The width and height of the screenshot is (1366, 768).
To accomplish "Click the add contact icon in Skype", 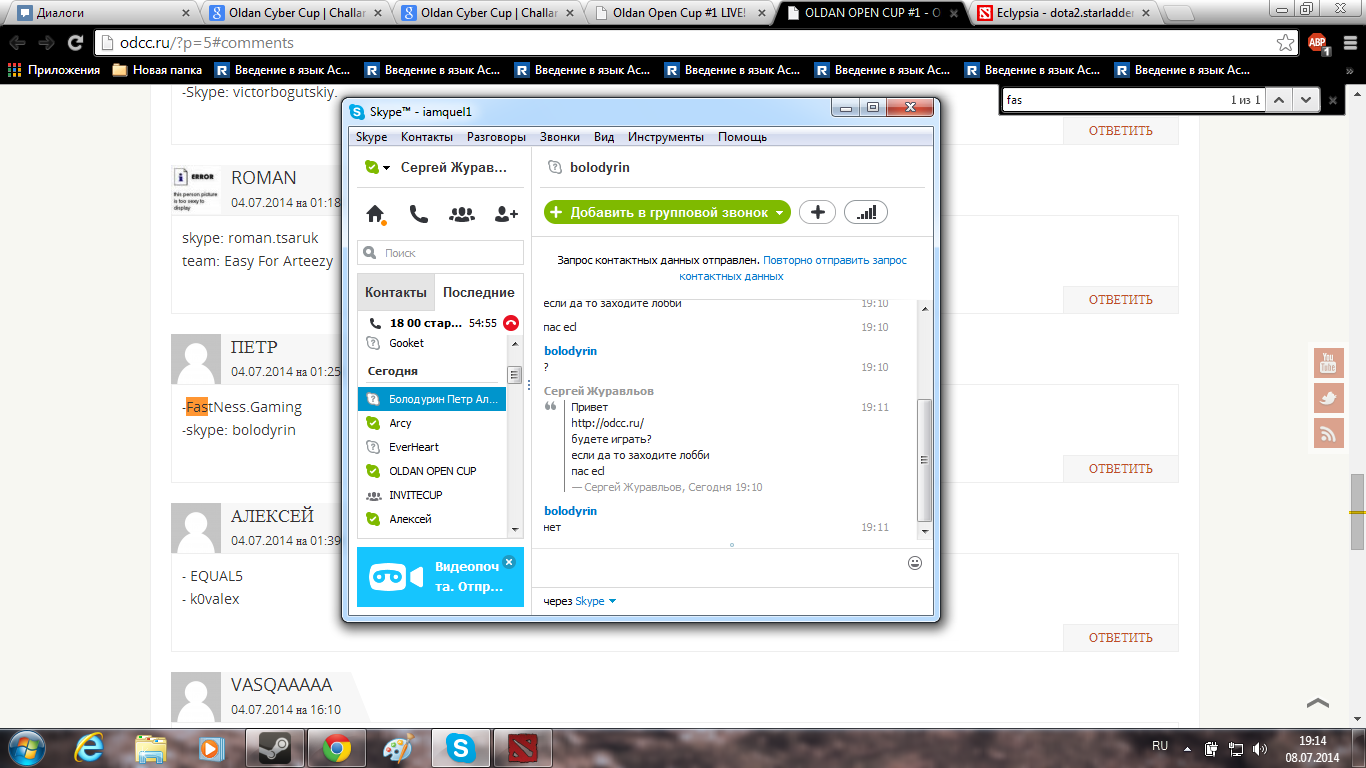I will click(x=506, y=214).
